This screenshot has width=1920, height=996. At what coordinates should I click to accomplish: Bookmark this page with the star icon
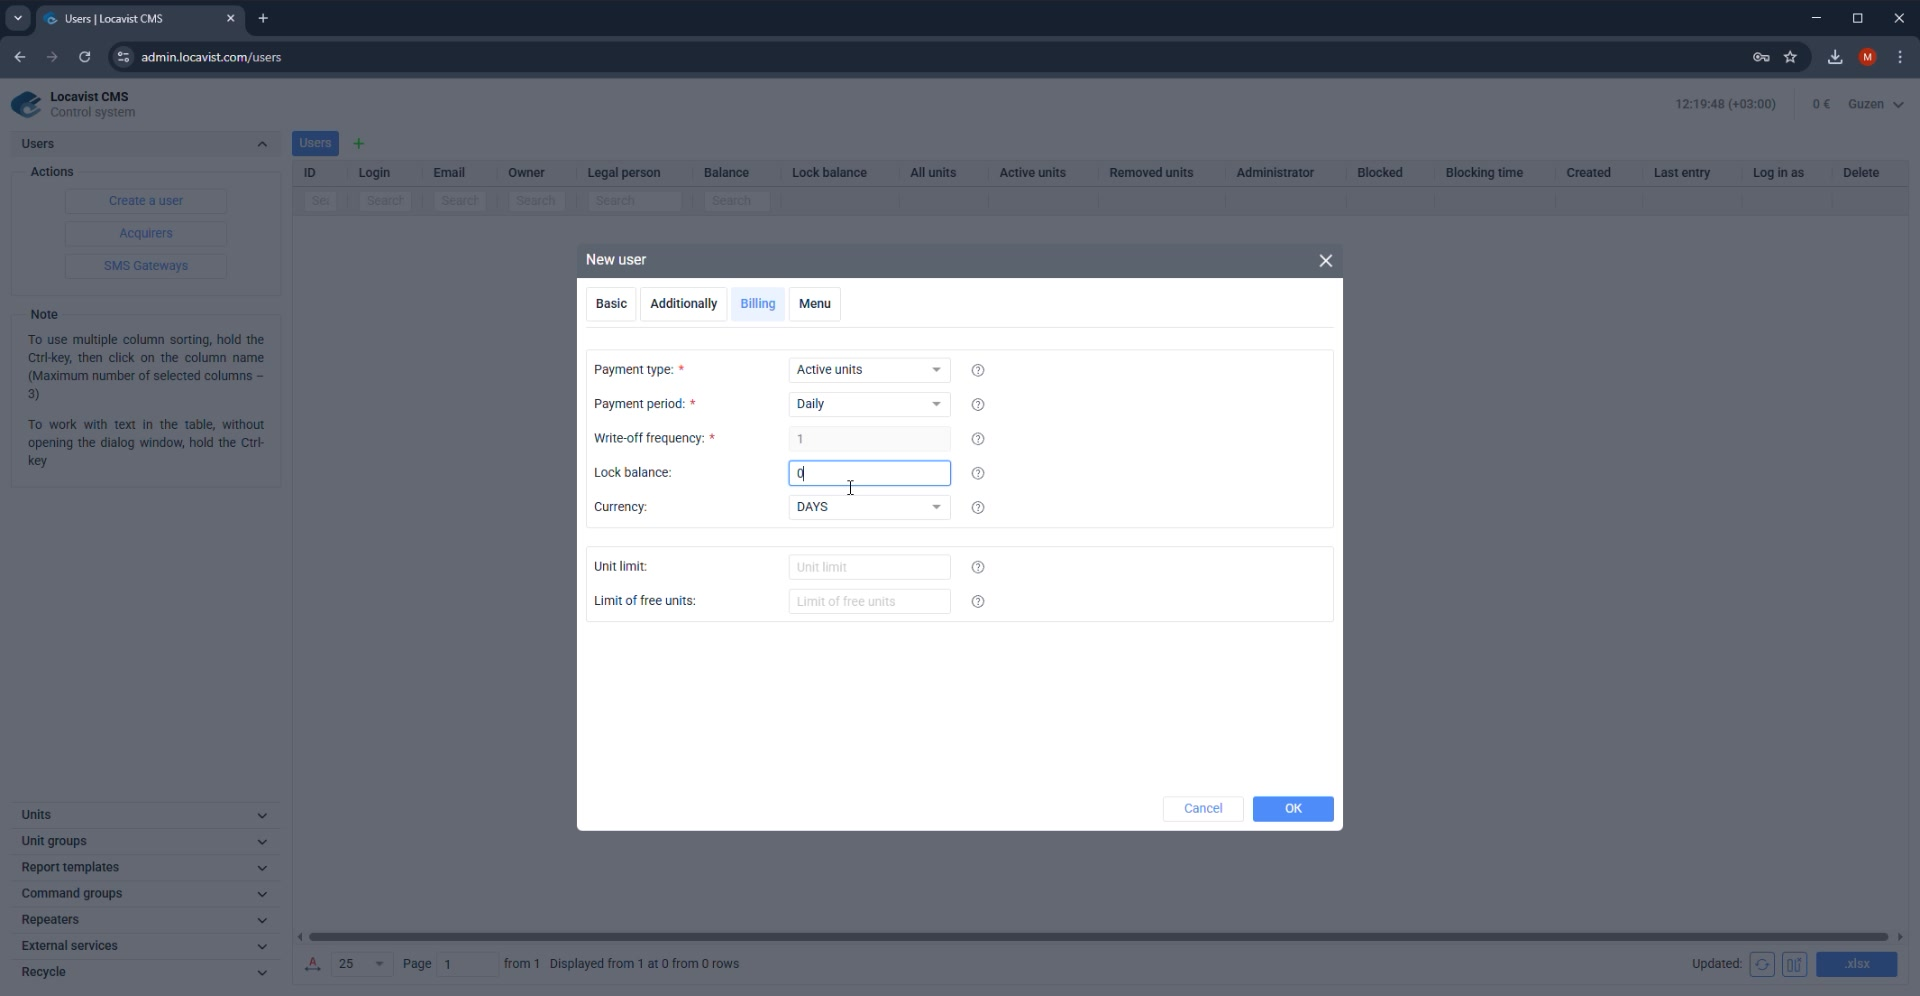point(1790,57)
